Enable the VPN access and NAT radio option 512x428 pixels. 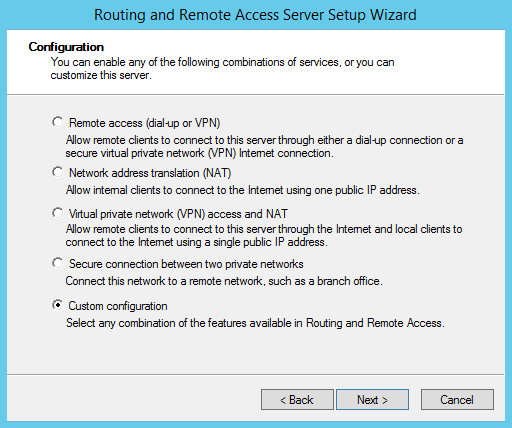coord(58,213)
